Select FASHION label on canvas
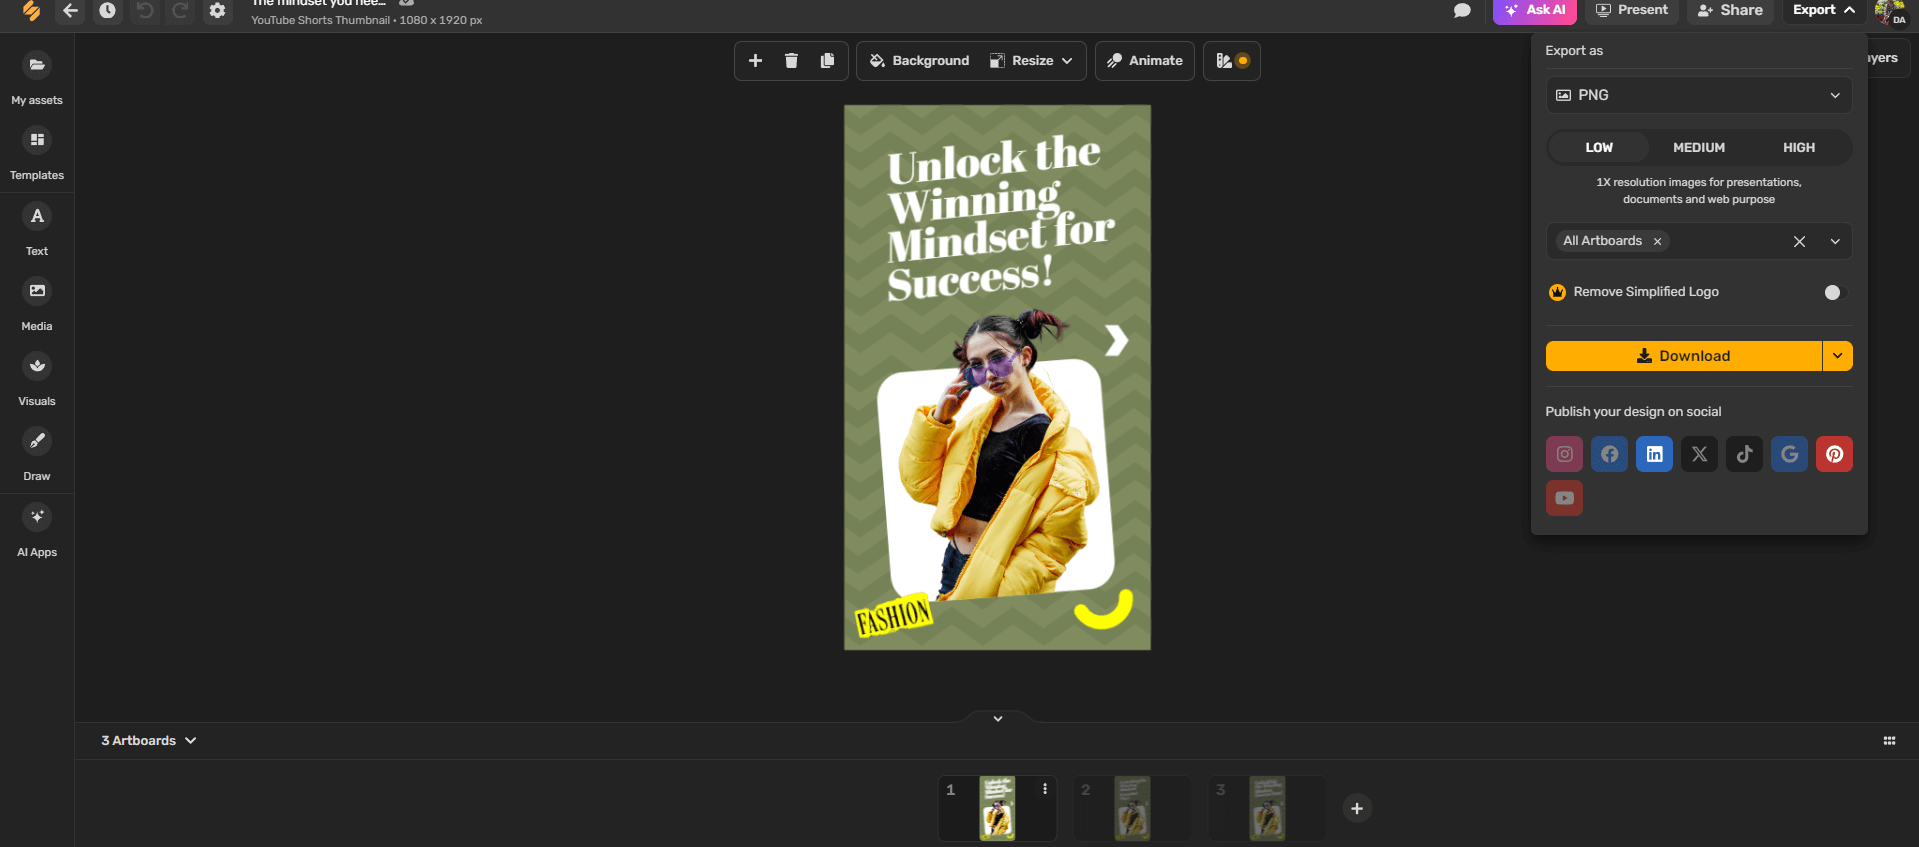This screenshot has height=847, width=1919. point(893,615)
